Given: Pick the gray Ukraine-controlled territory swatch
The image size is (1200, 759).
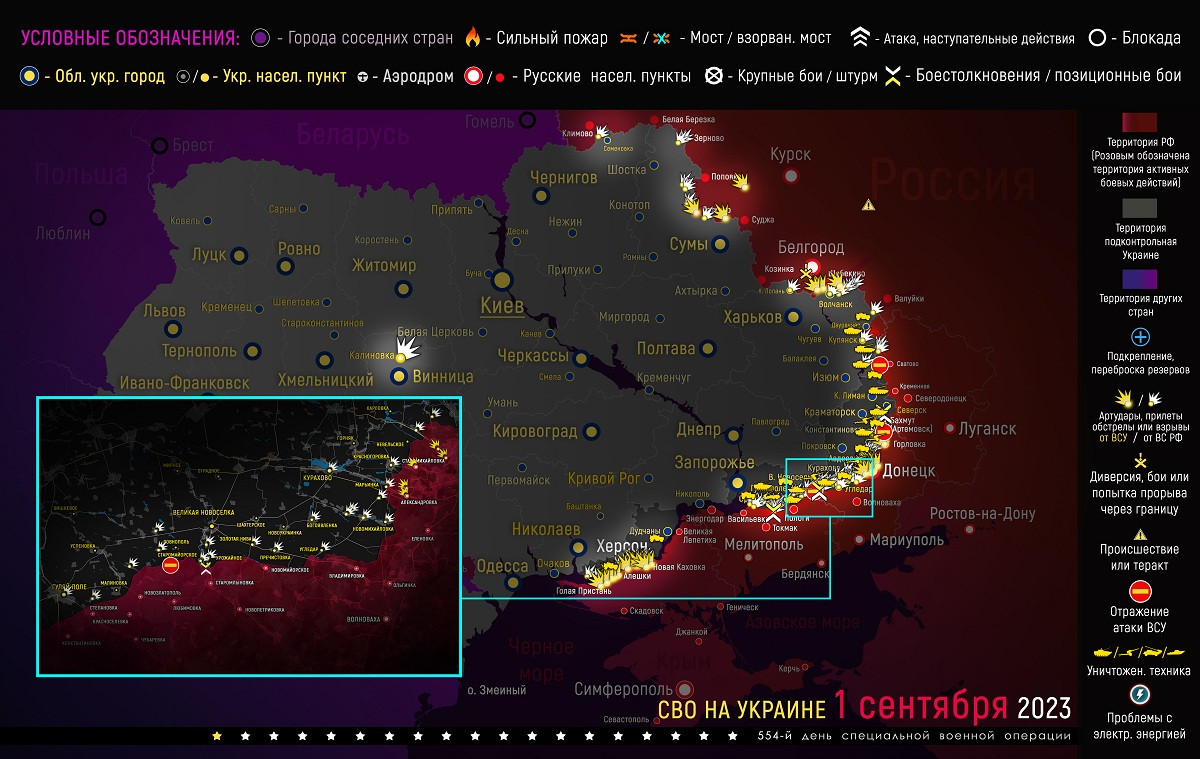Looking at the screenshot, I should pos(1140,207).
